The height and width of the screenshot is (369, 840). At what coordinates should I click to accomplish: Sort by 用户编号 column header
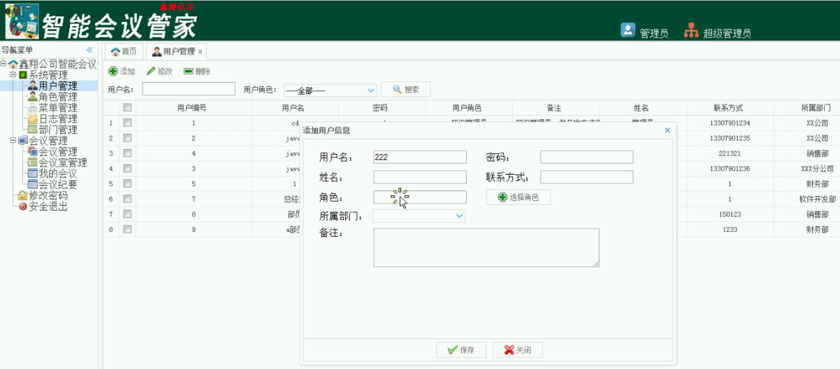192,108
